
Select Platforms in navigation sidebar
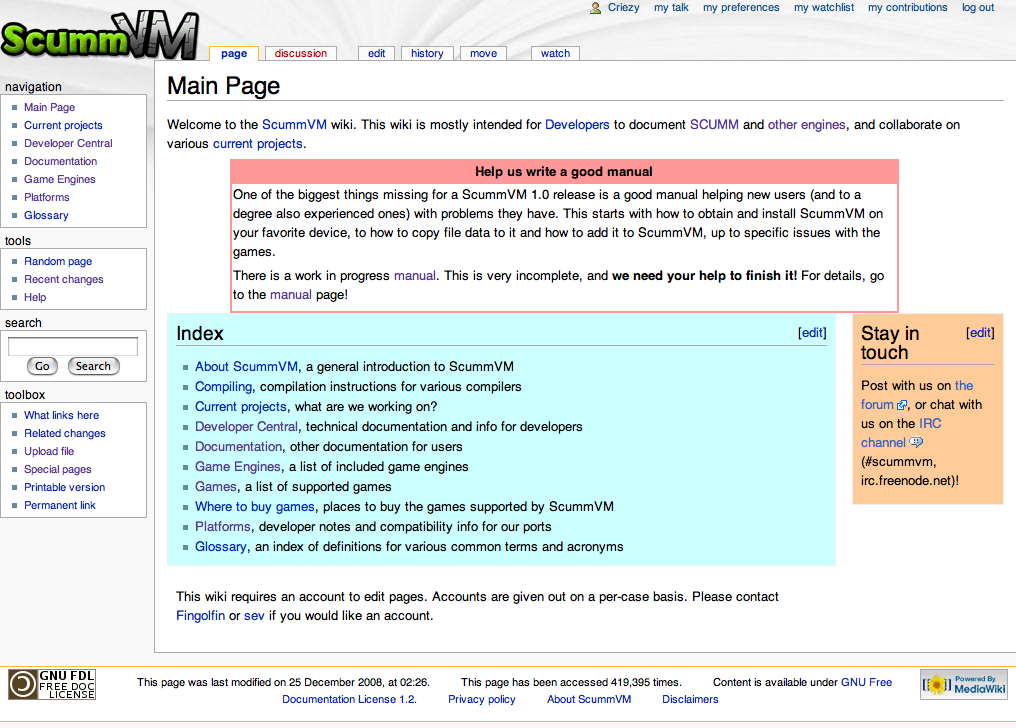(x=47, y=198)
